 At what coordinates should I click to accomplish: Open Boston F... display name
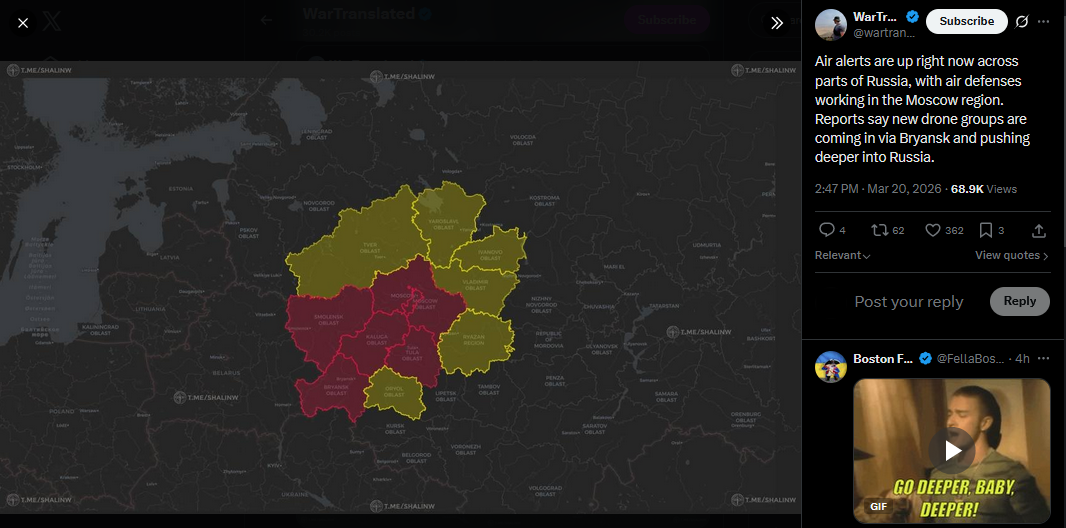pos(883,359)
